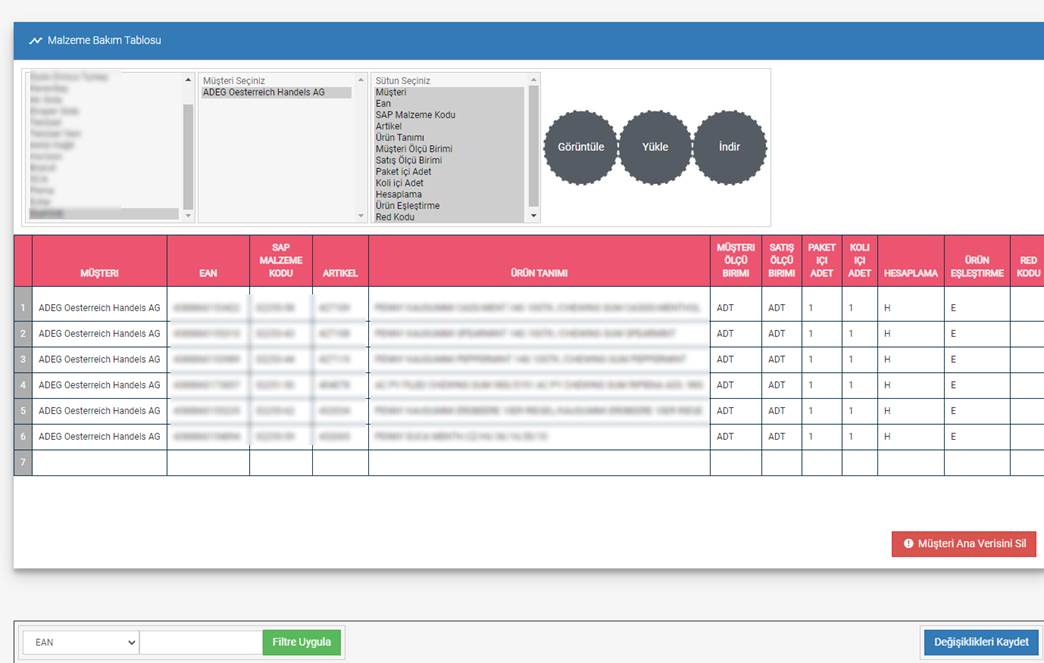Screen dimensions: 1044x663
Task: Click the filter value text box
Action: coord(201,642)
